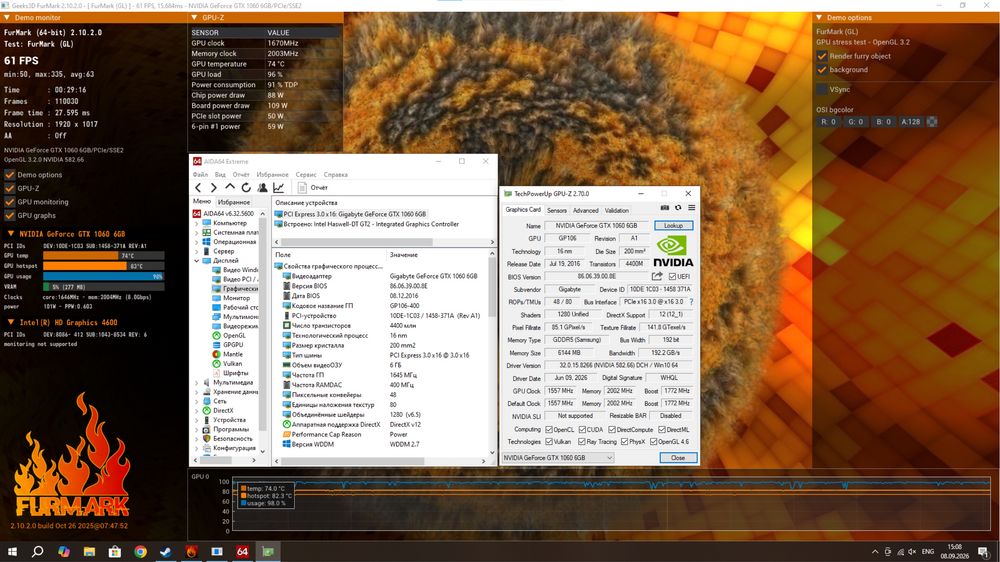Go back with AIDA64 toolbar left arrow

198,188
